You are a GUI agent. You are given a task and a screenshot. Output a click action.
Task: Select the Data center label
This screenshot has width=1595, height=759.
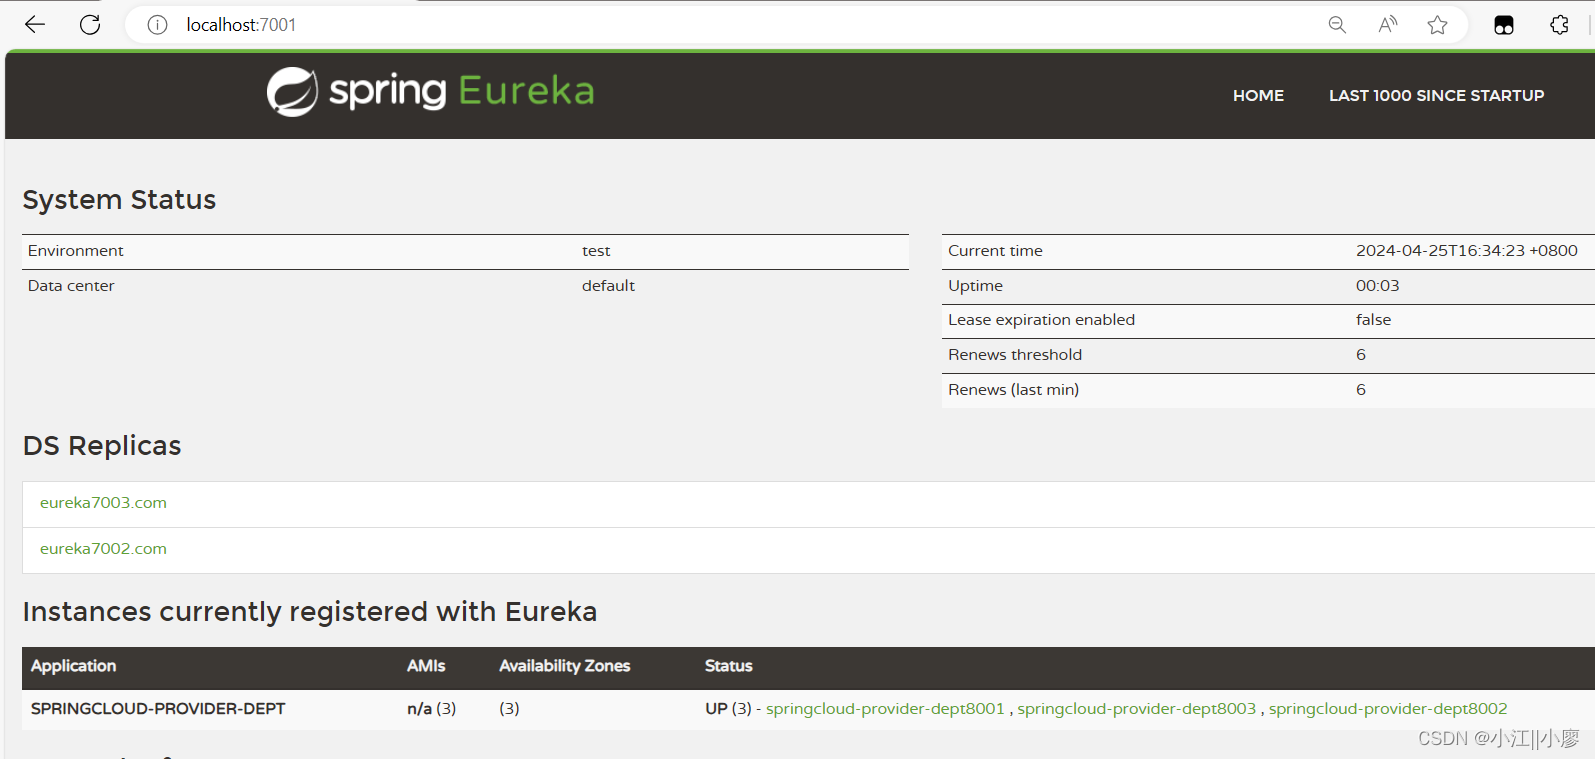click(71, 286)
